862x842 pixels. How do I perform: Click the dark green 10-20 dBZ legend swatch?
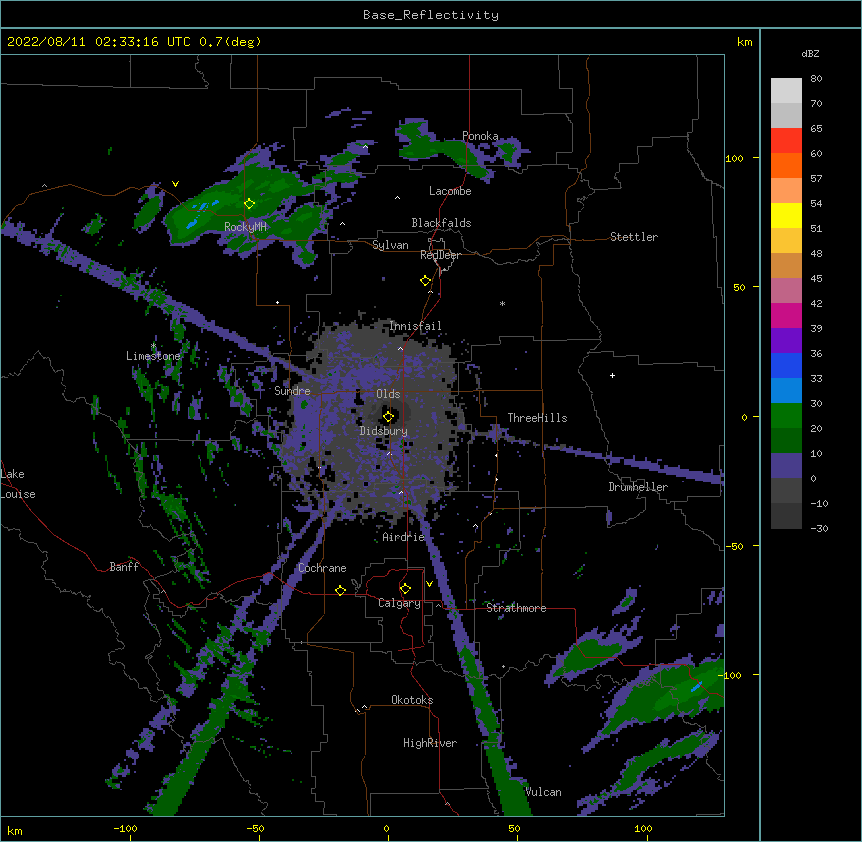[786, 441]
